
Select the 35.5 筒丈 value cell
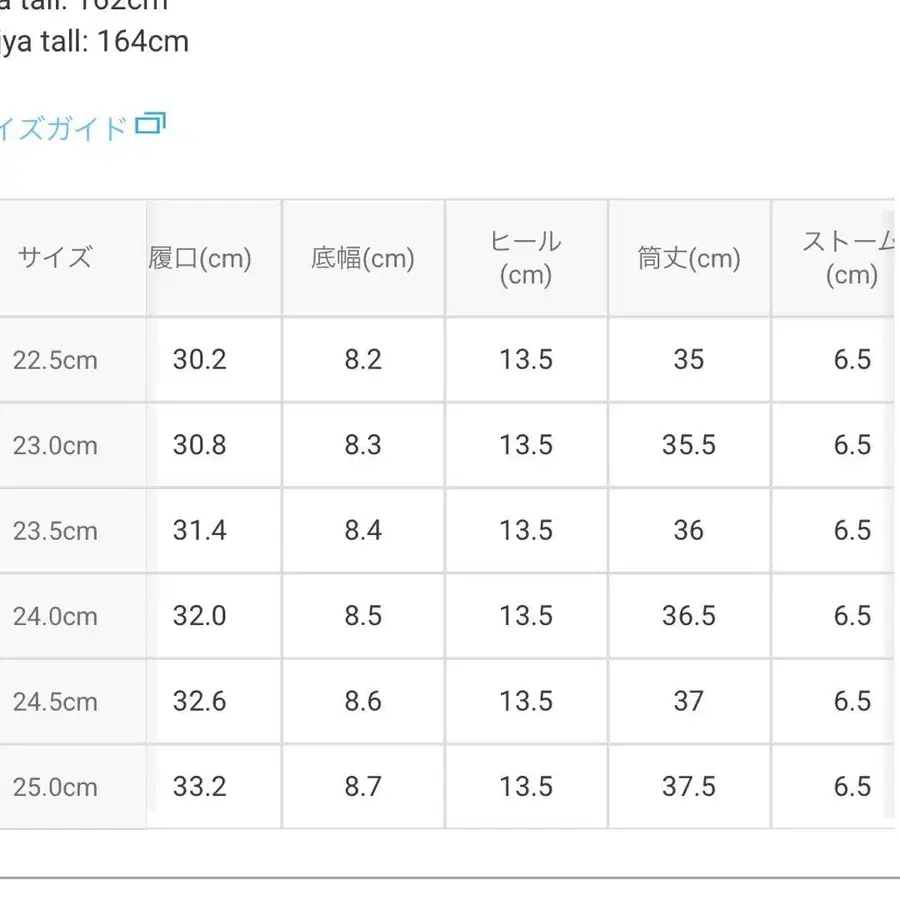(689, 445)
